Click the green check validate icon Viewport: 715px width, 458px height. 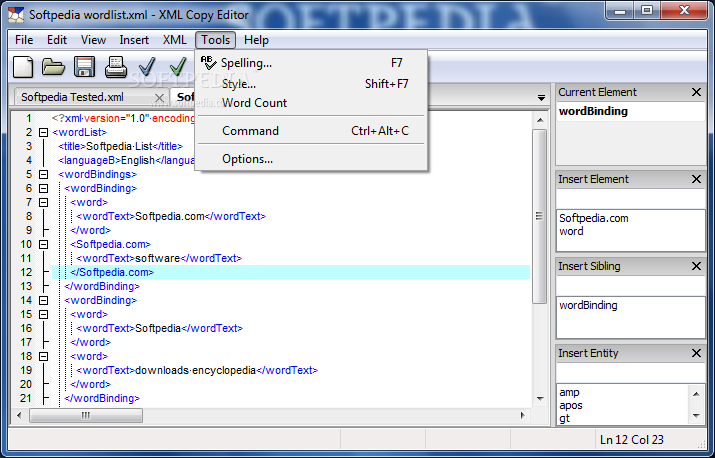coord(178,67)
